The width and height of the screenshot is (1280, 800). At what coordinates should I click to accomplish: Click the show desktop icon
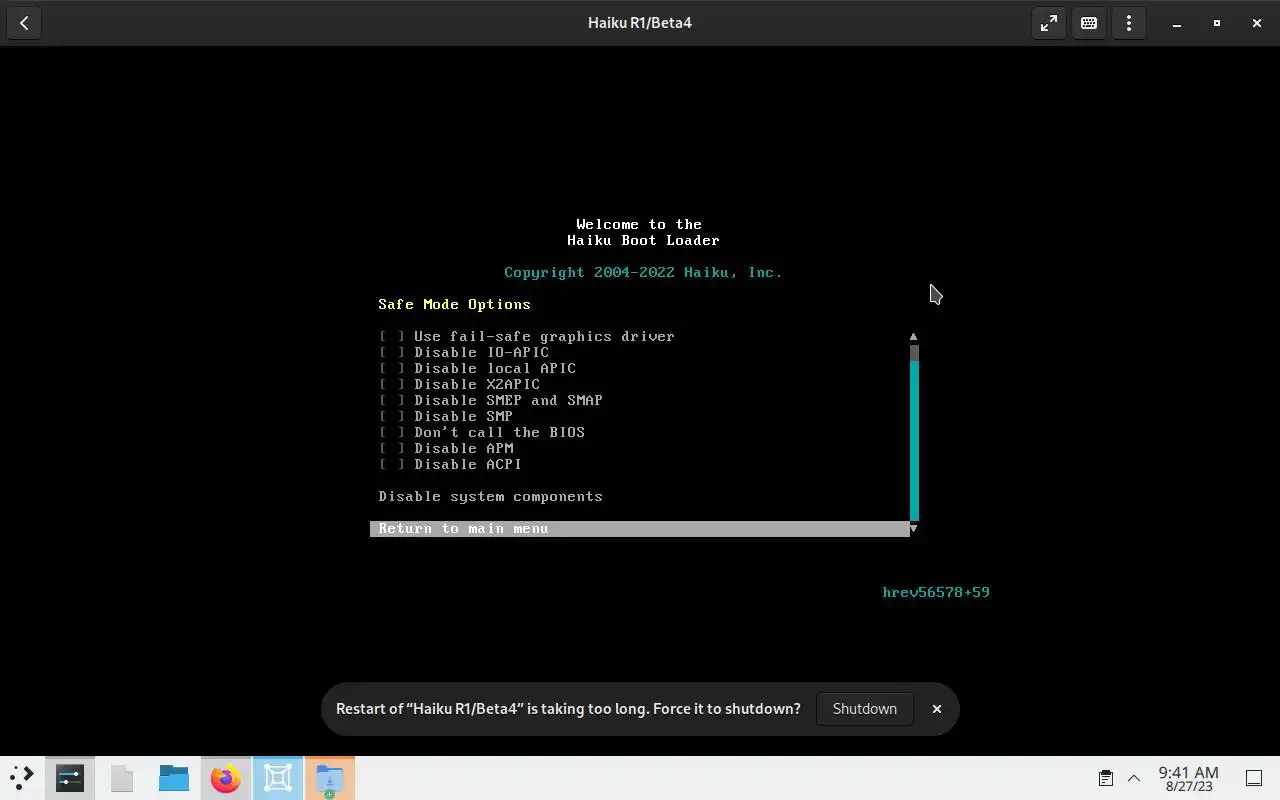coord(1254,778)
